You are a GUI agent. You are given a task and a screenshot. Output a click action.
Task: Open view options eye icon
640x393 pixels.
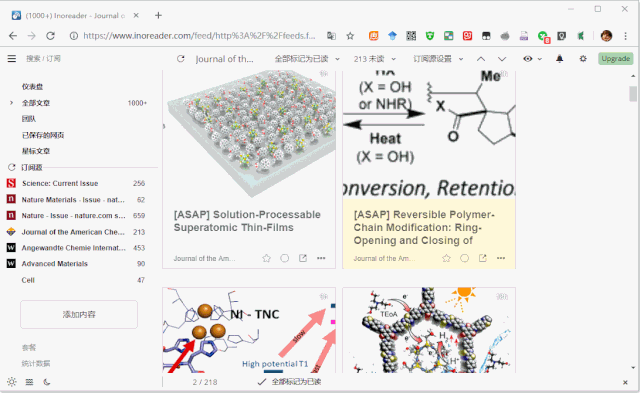tap(528, 59)
